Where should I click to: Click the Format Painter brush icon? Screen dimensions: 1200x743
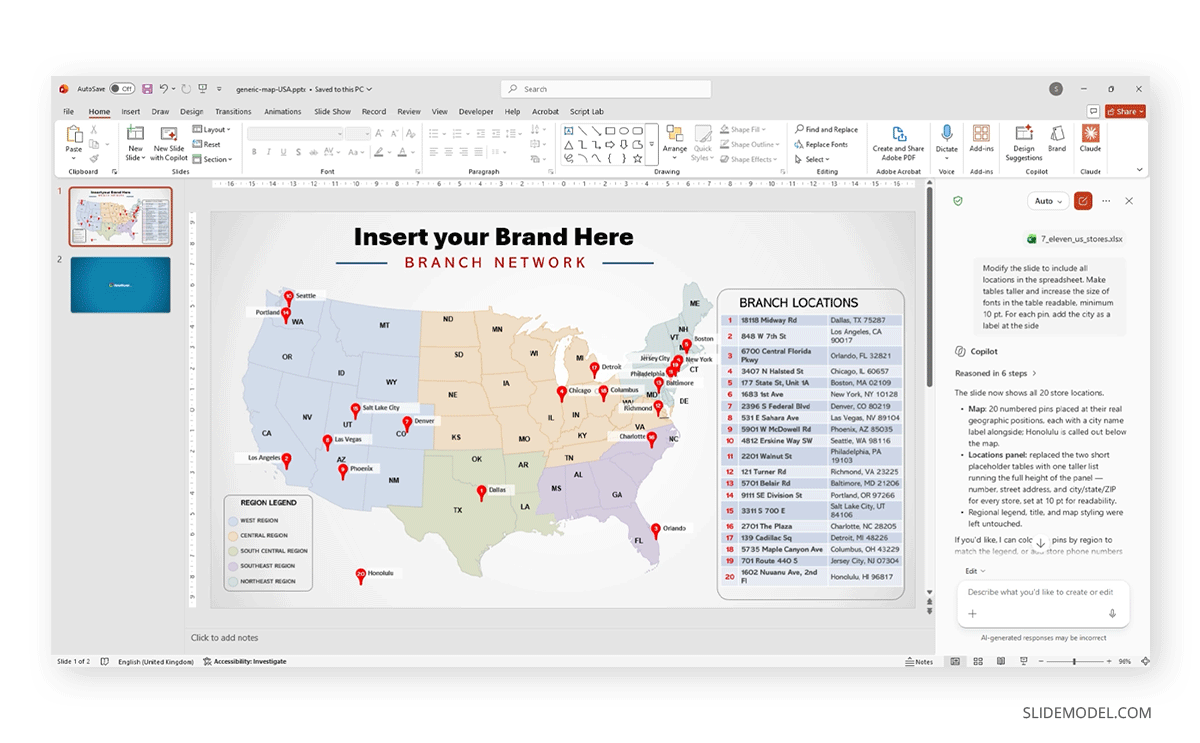pos(94,158)
